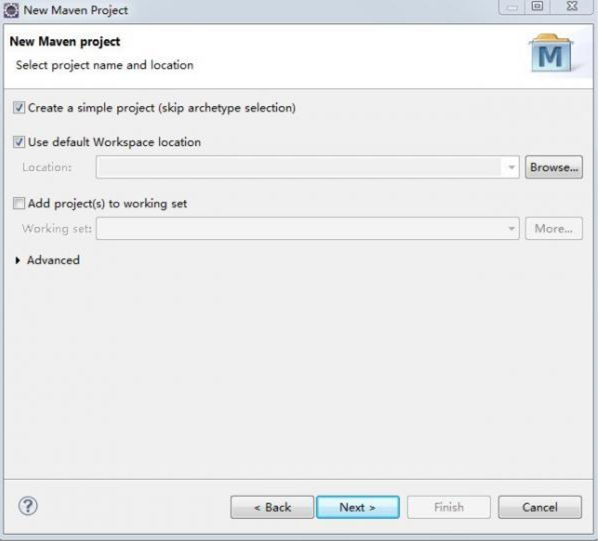This screenshot has width=602, height=541.
Task: Click the Browse... button
Action: (554, 167)
